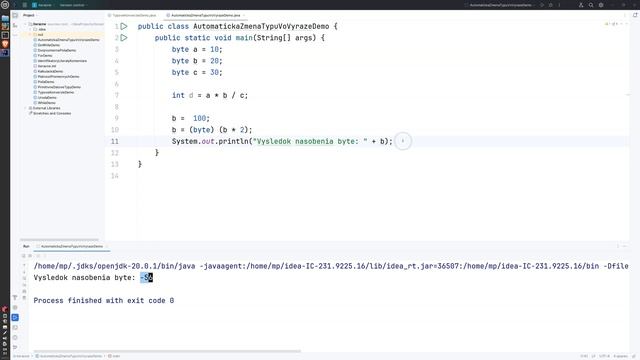Open Run panel options kebab menu
This screenshot has width=640, height=360.
618,246
